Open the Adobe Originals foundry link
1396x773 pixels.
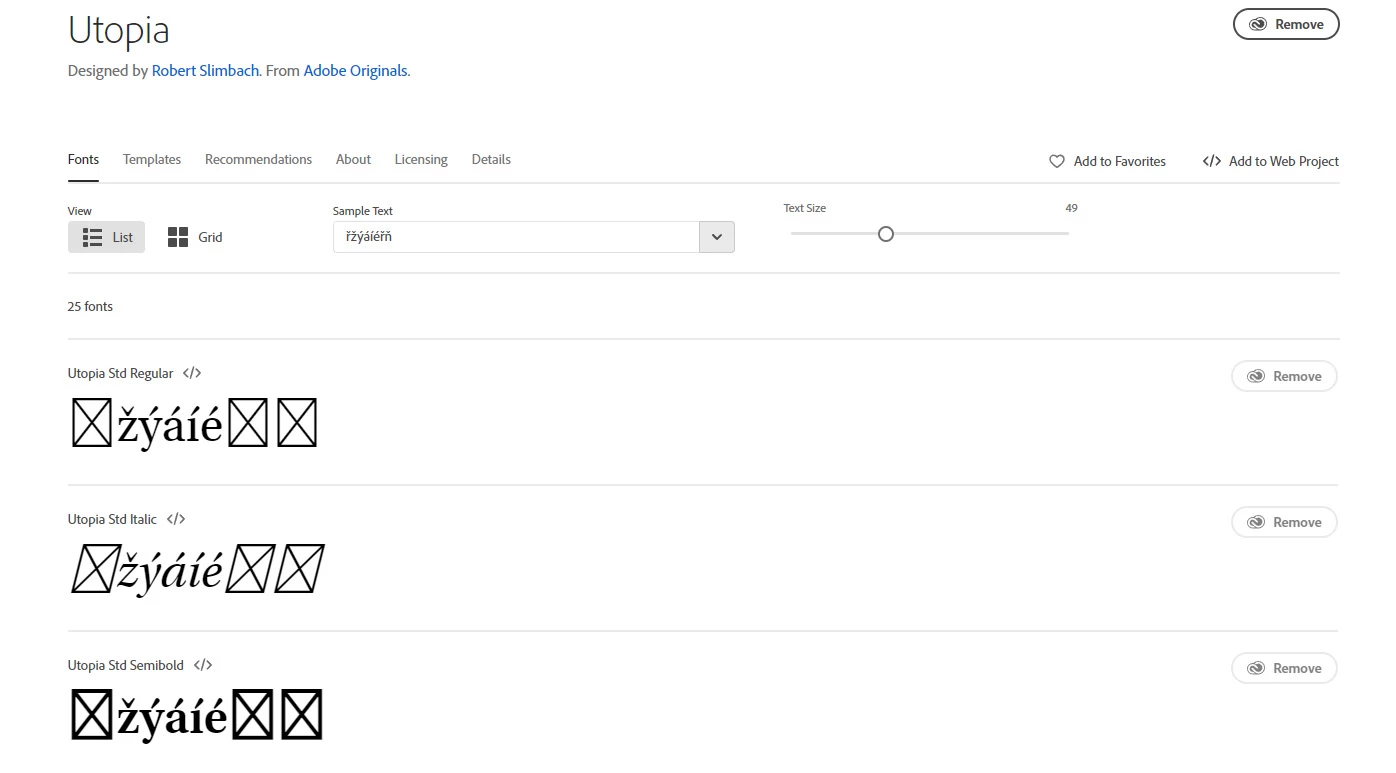coord(355,71)
